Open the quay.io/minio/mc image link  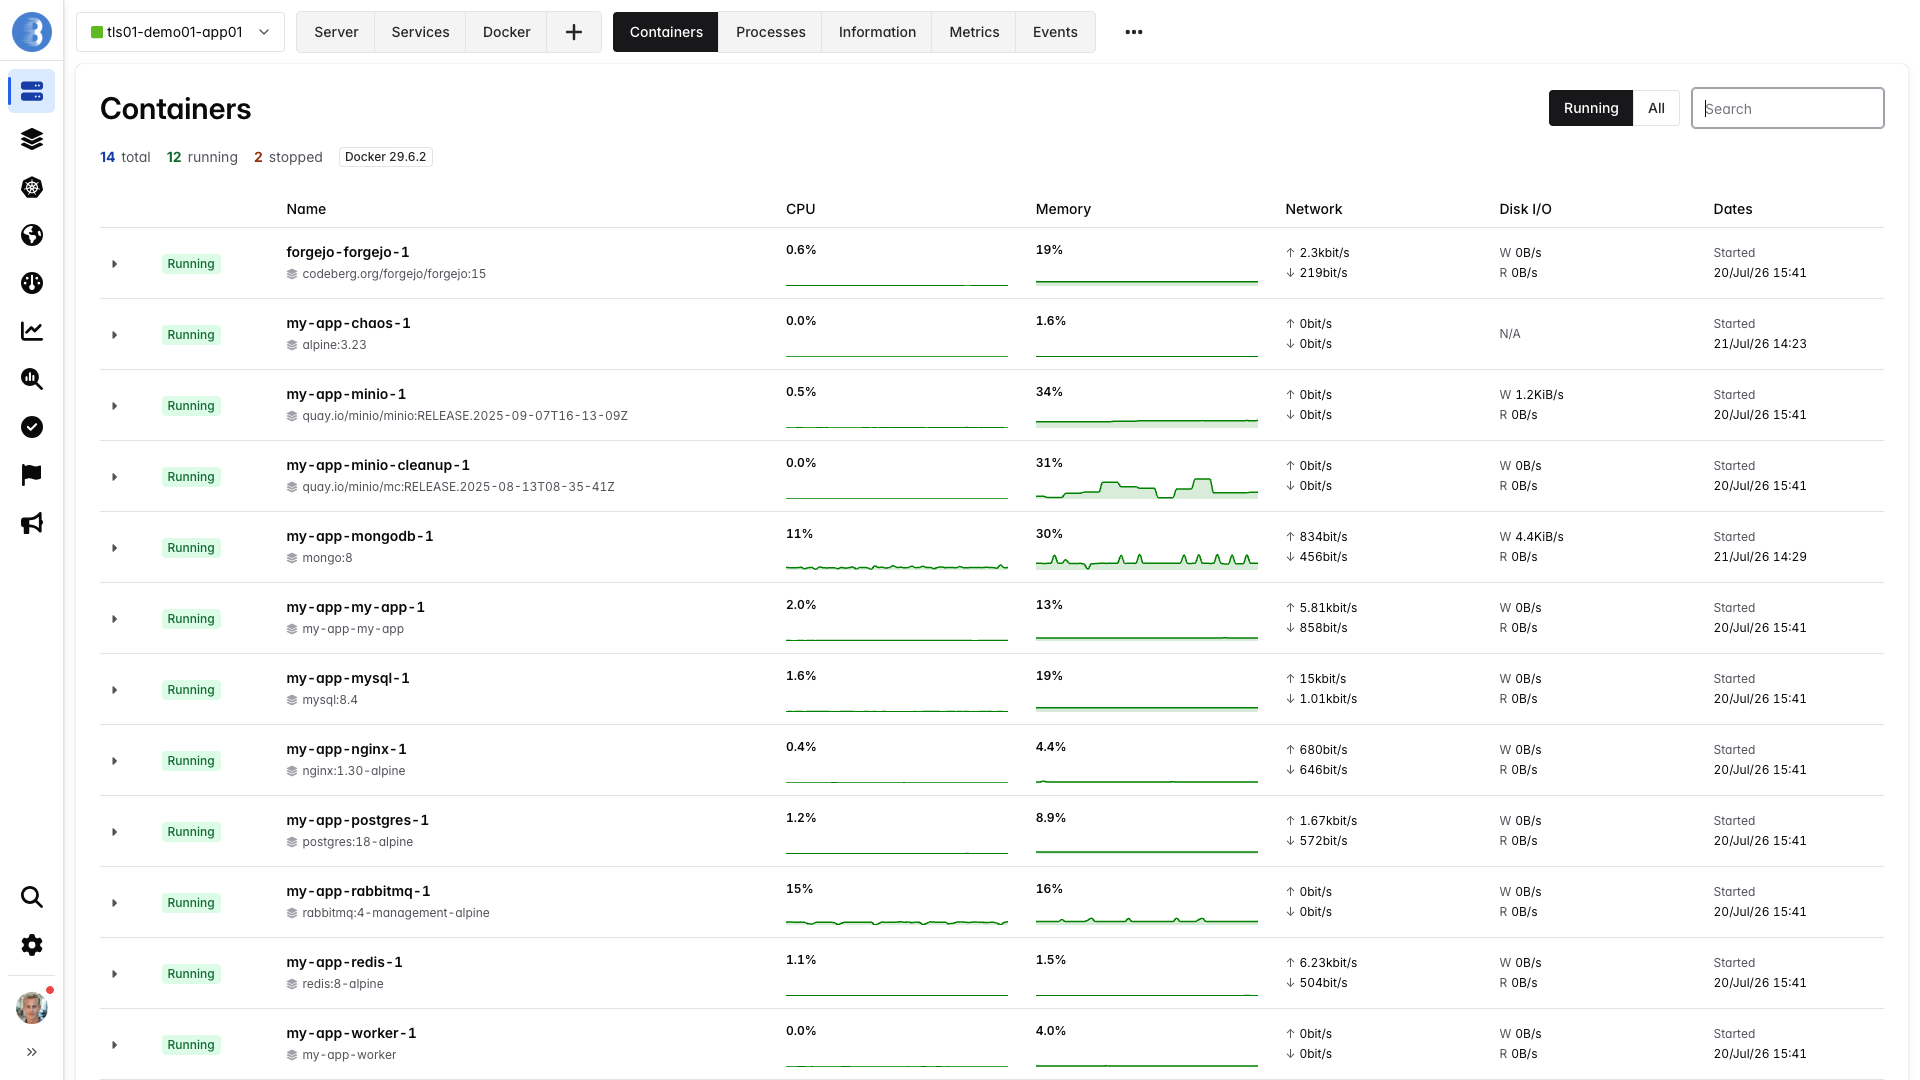coord(458,487)
